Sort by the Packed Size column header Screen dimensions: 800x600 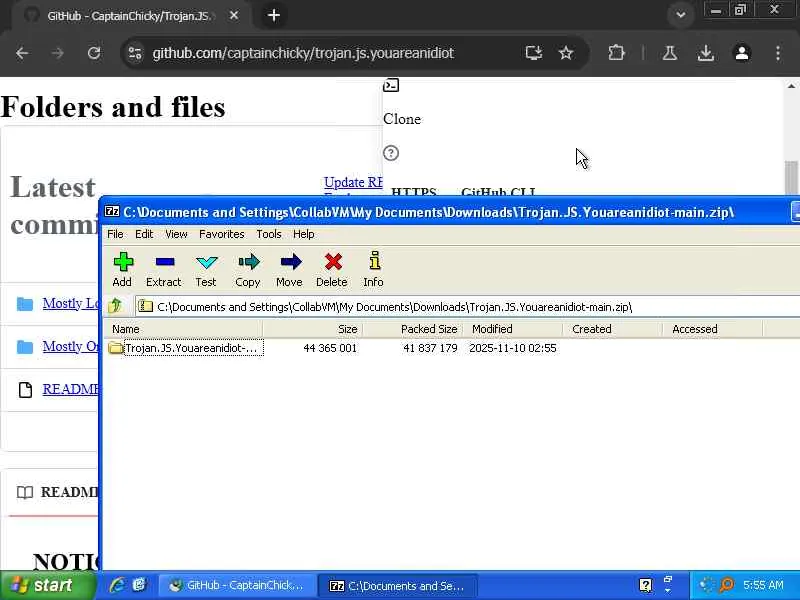click(413, 329)
